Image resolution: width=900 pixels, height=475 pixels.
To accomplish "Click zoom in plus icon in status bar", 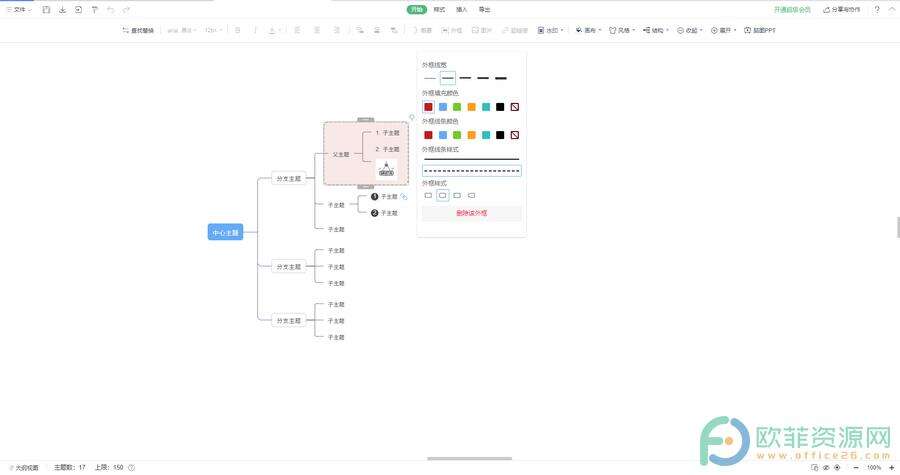I will (889, 467).
